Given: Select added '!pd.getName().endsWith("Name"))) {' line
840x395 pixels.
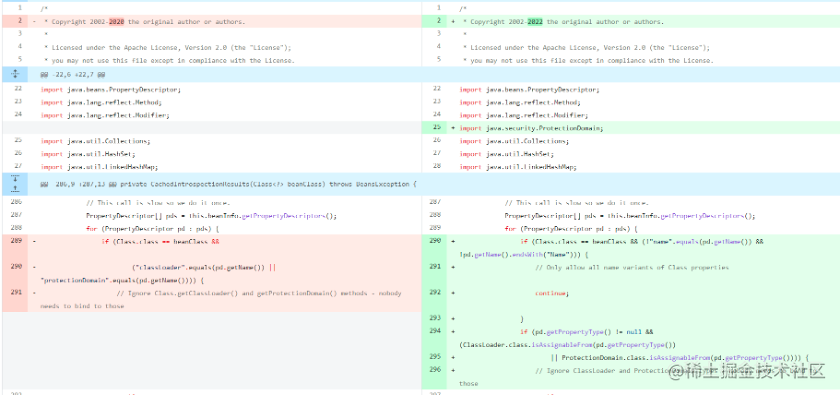Looking at the screenshot, I should (524, 254).
